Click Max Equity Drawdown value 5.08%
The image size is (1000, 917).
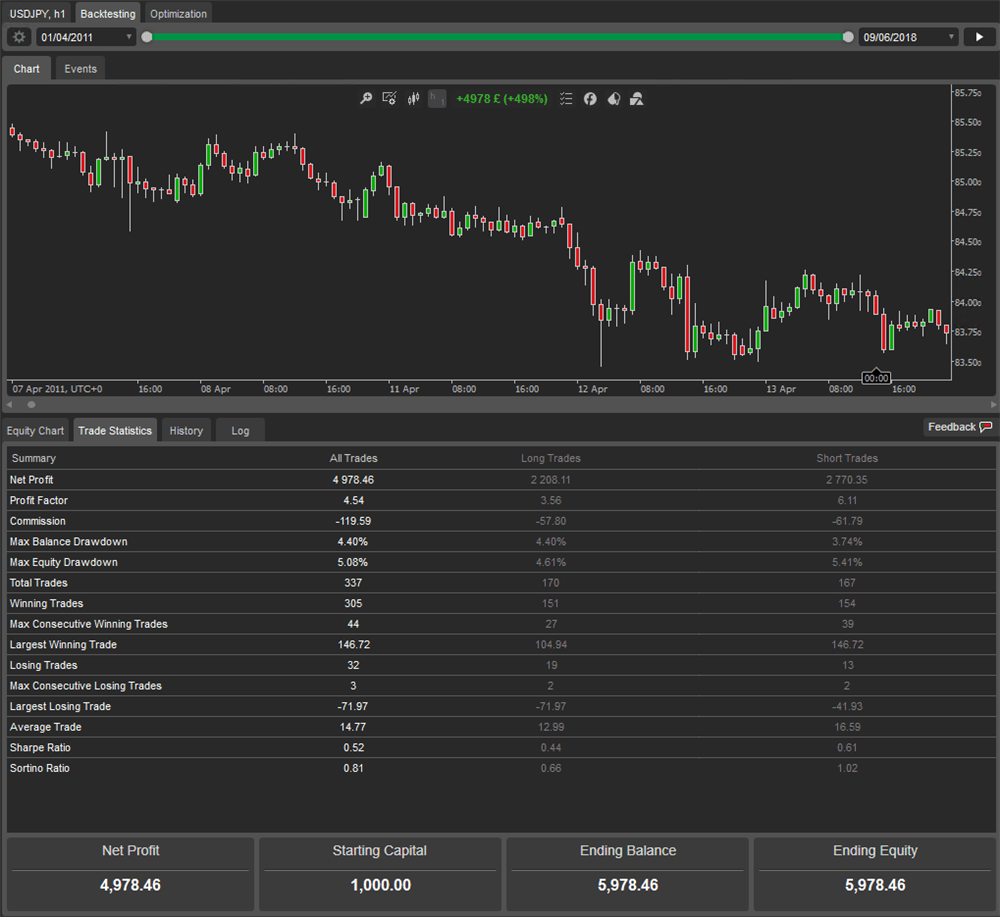click(353, 562)
